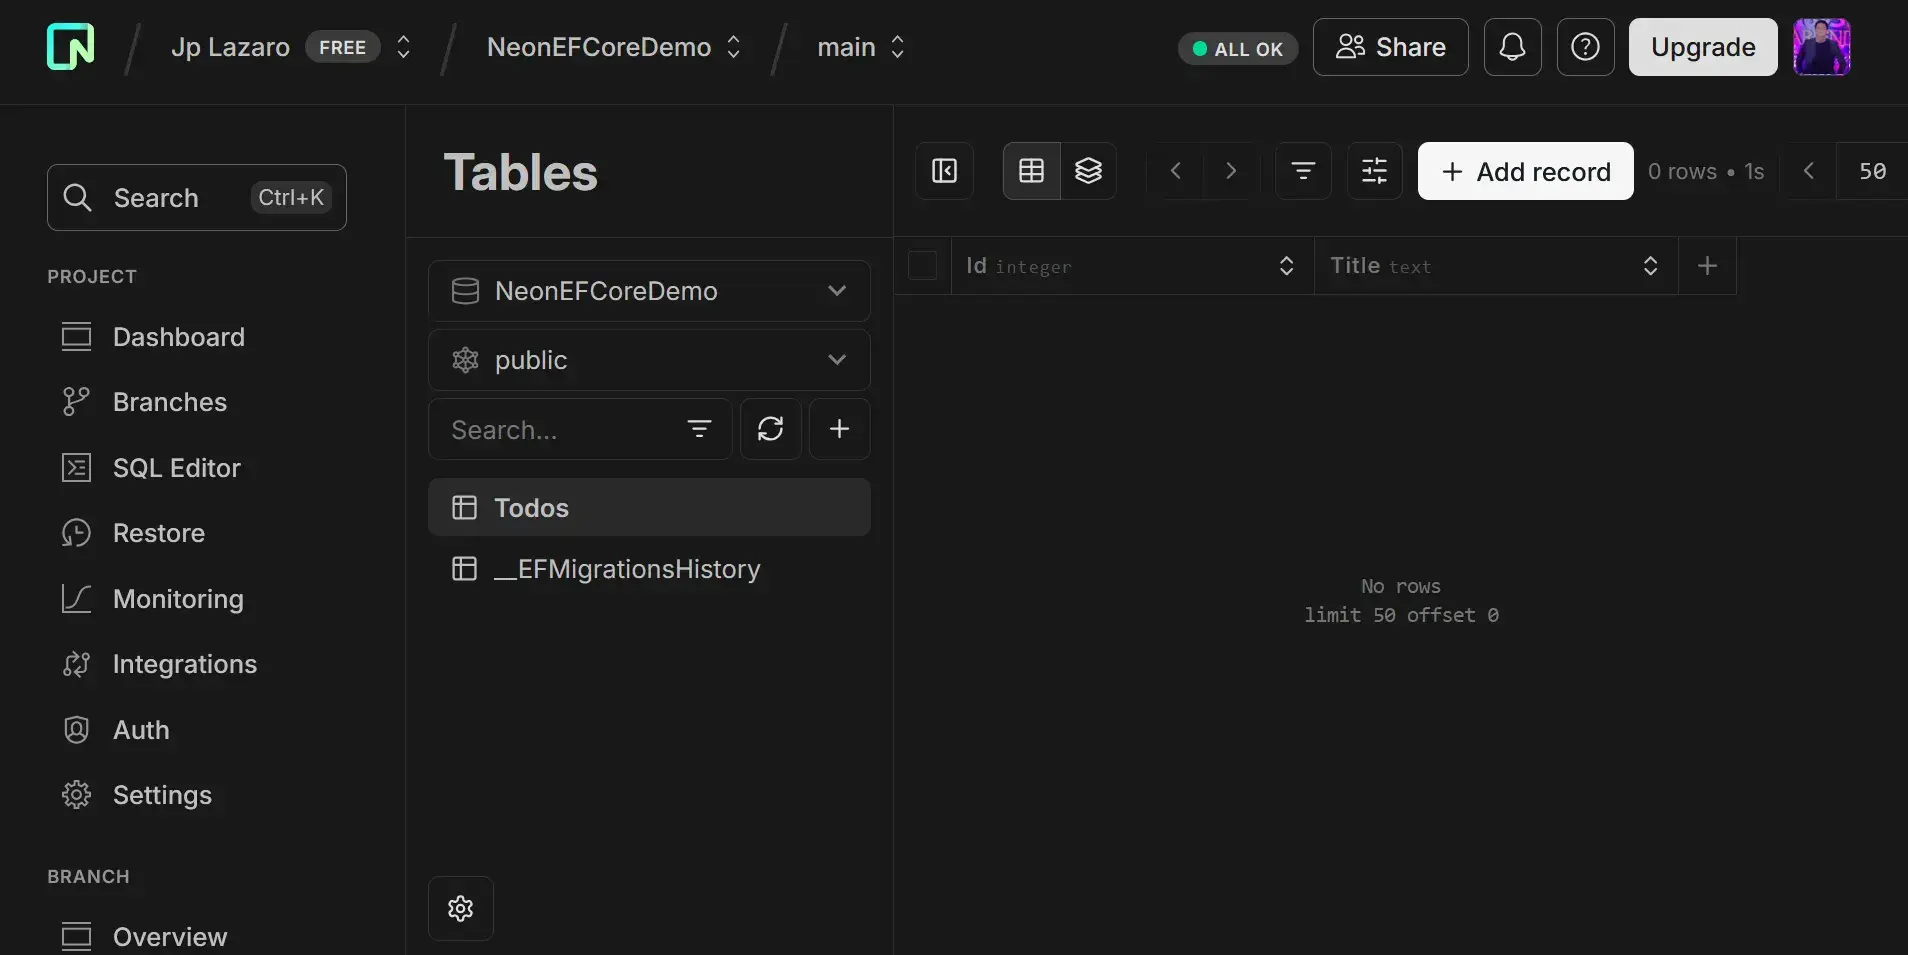Viewport: 1908px width, 955px height.
Task: Sort by the Title column arrows
Action: pos(1650,265)
